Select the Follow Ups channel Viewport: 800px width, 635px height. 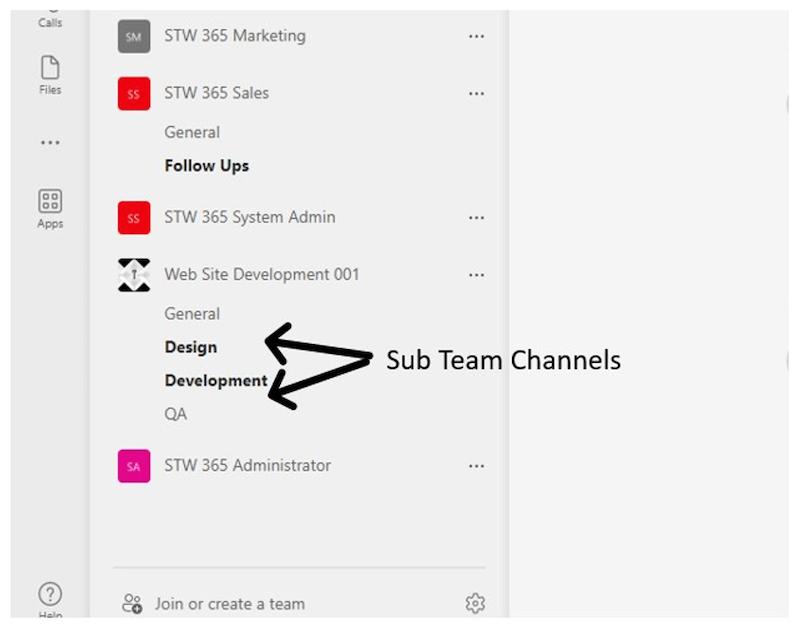tap(205, 165)
